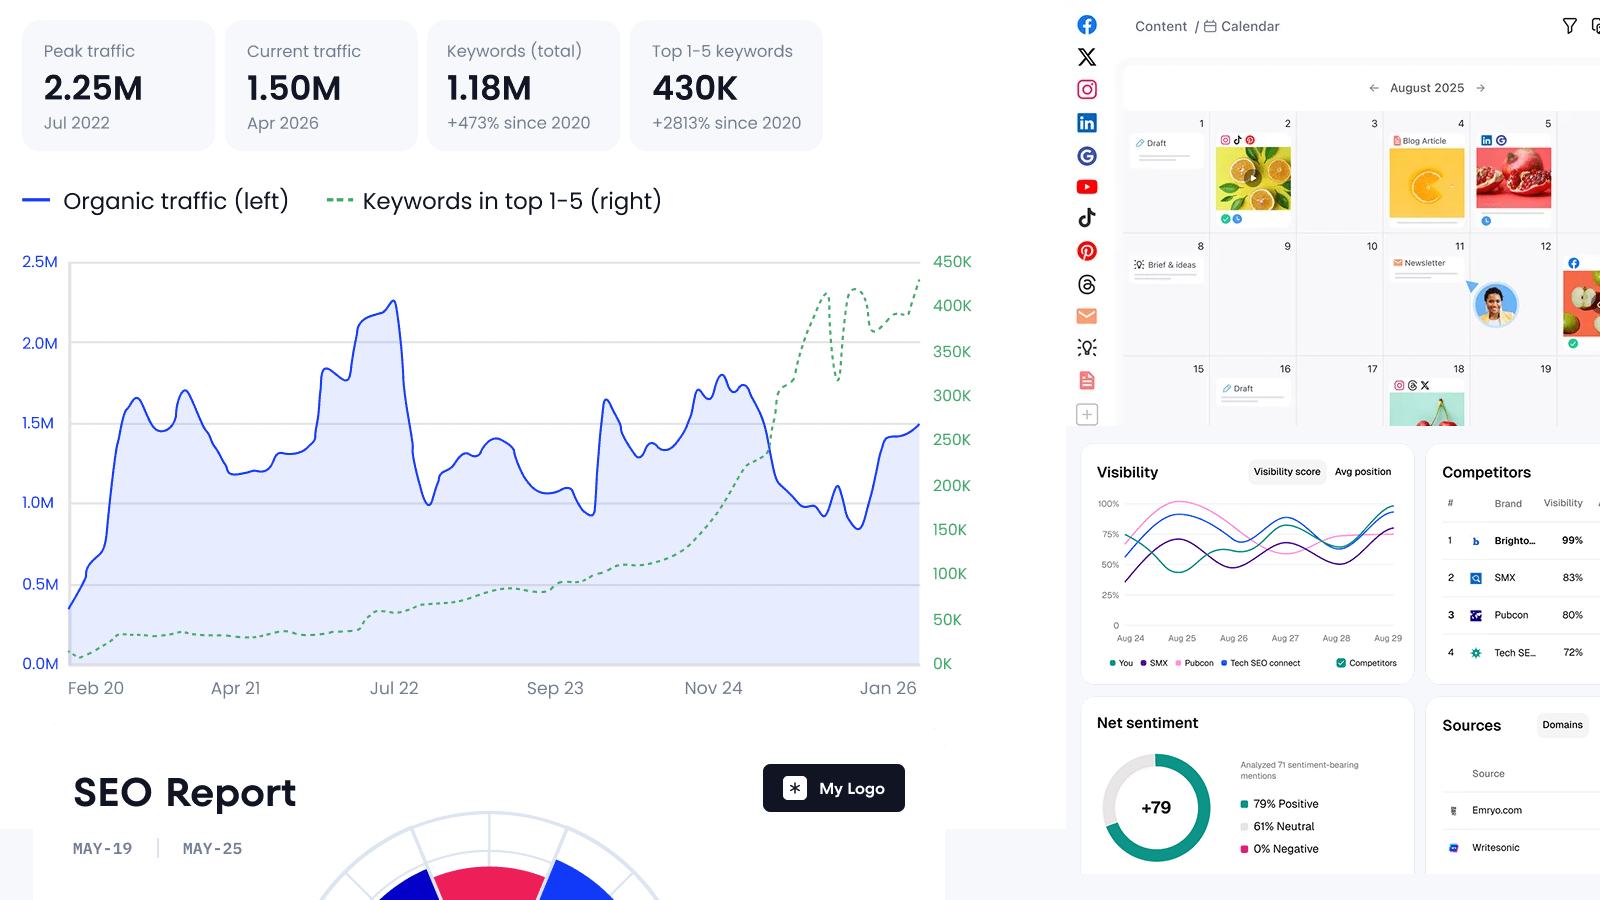Viewport: 1600px width, 900px height.
Task: Open the Brief & ideas card on August 8
Action: click(1167, 270)
